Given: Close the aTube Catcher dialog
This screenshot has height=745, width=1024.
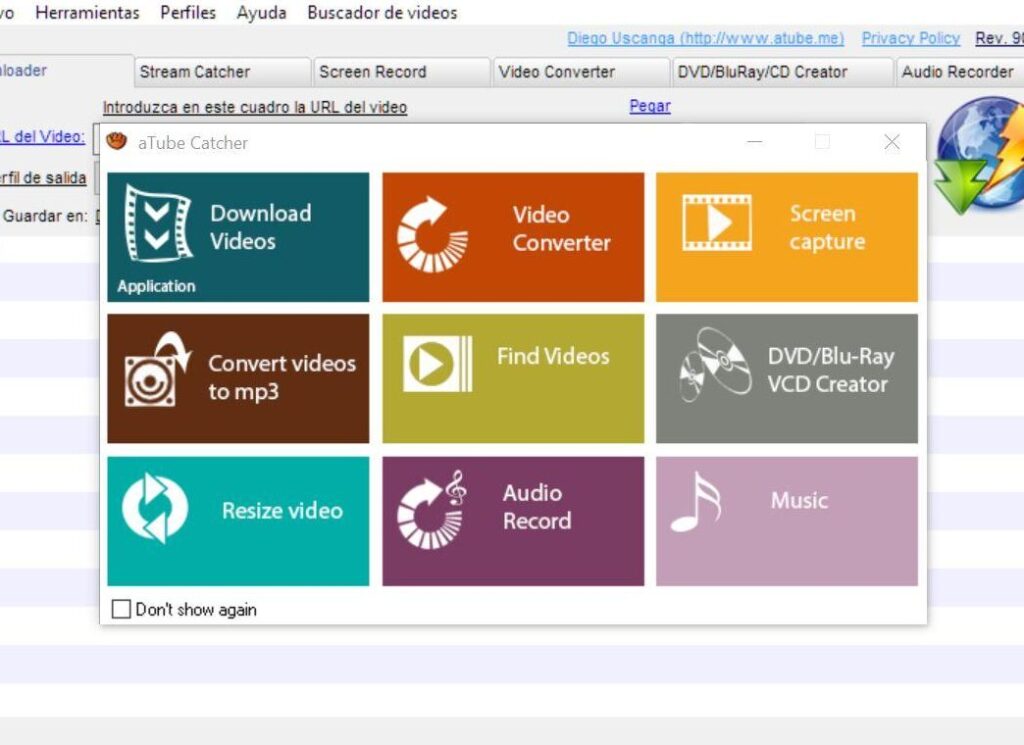Looking at the screenshot, I should coord(891,142).
